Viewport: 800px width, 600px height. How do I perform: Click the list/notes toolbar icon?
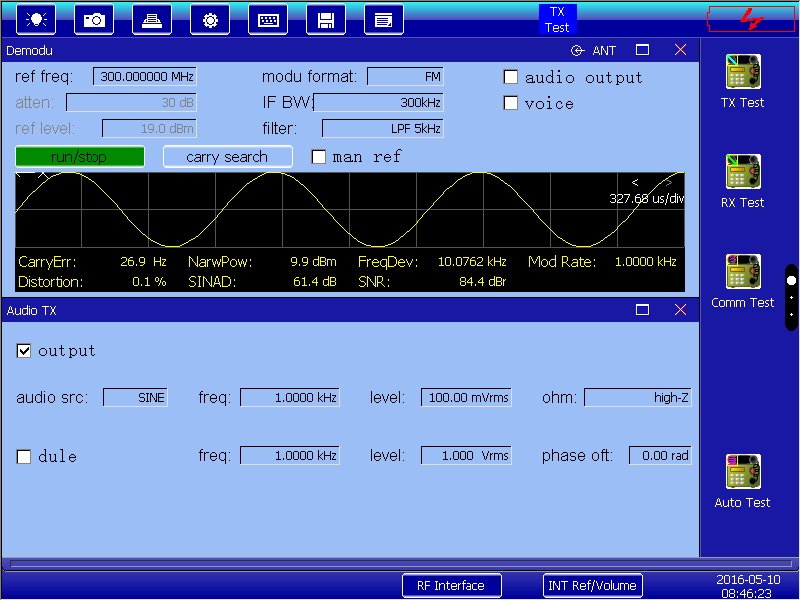tap(384, 19)
